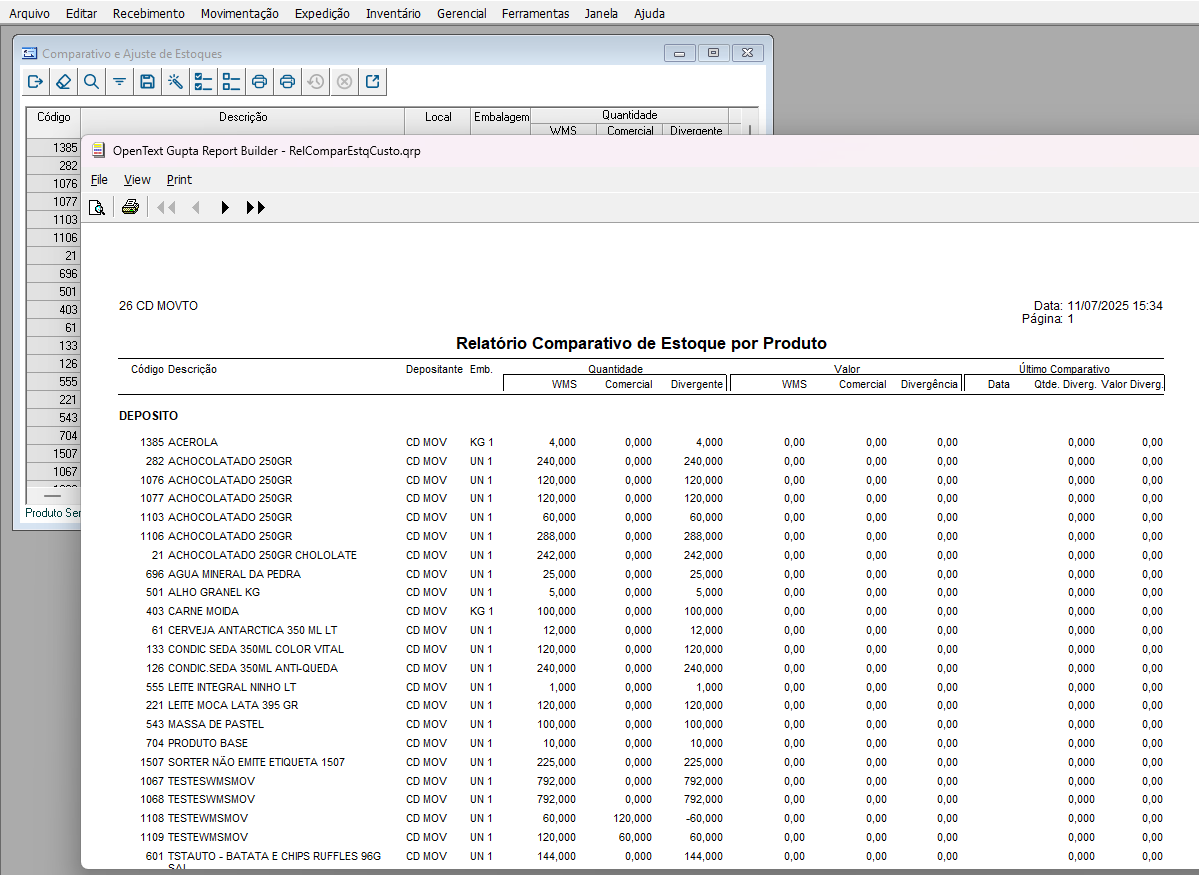Screen dimensions: 1199x875
Task: Click the Local column header
Action: click(x=438, y=117)
